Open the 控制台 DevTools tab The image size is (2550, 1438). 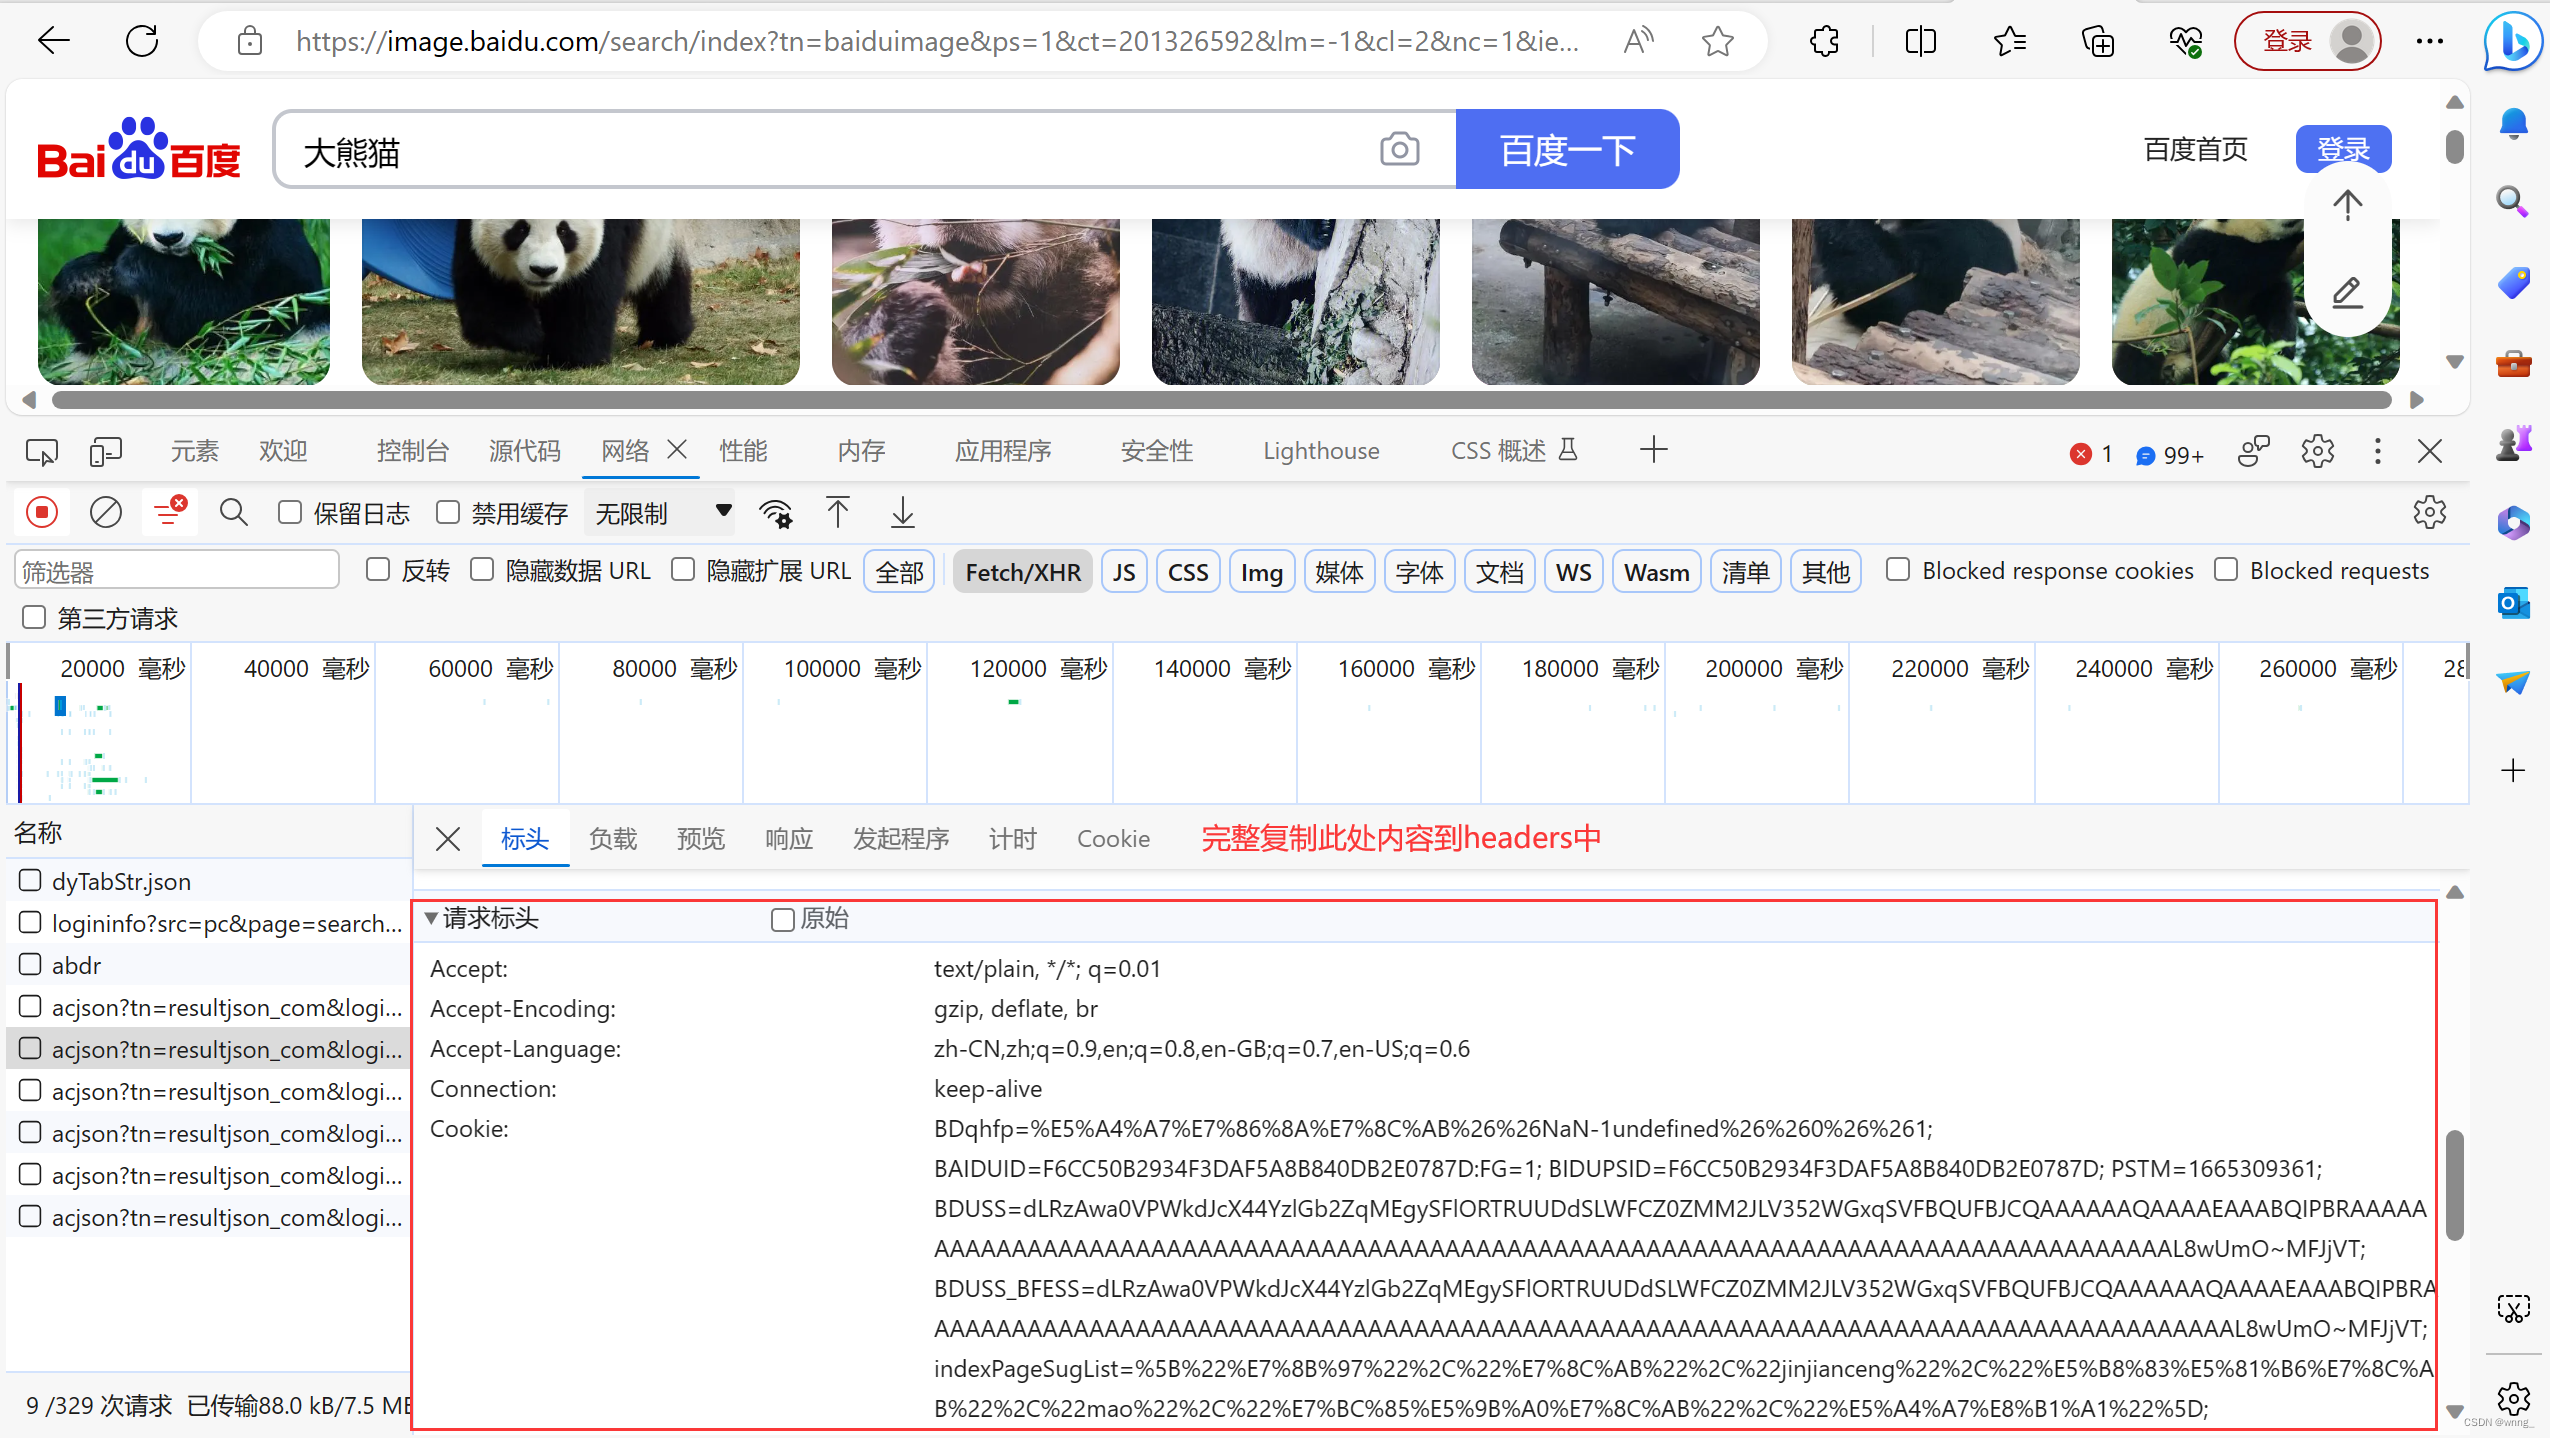(x=412, y=451)
